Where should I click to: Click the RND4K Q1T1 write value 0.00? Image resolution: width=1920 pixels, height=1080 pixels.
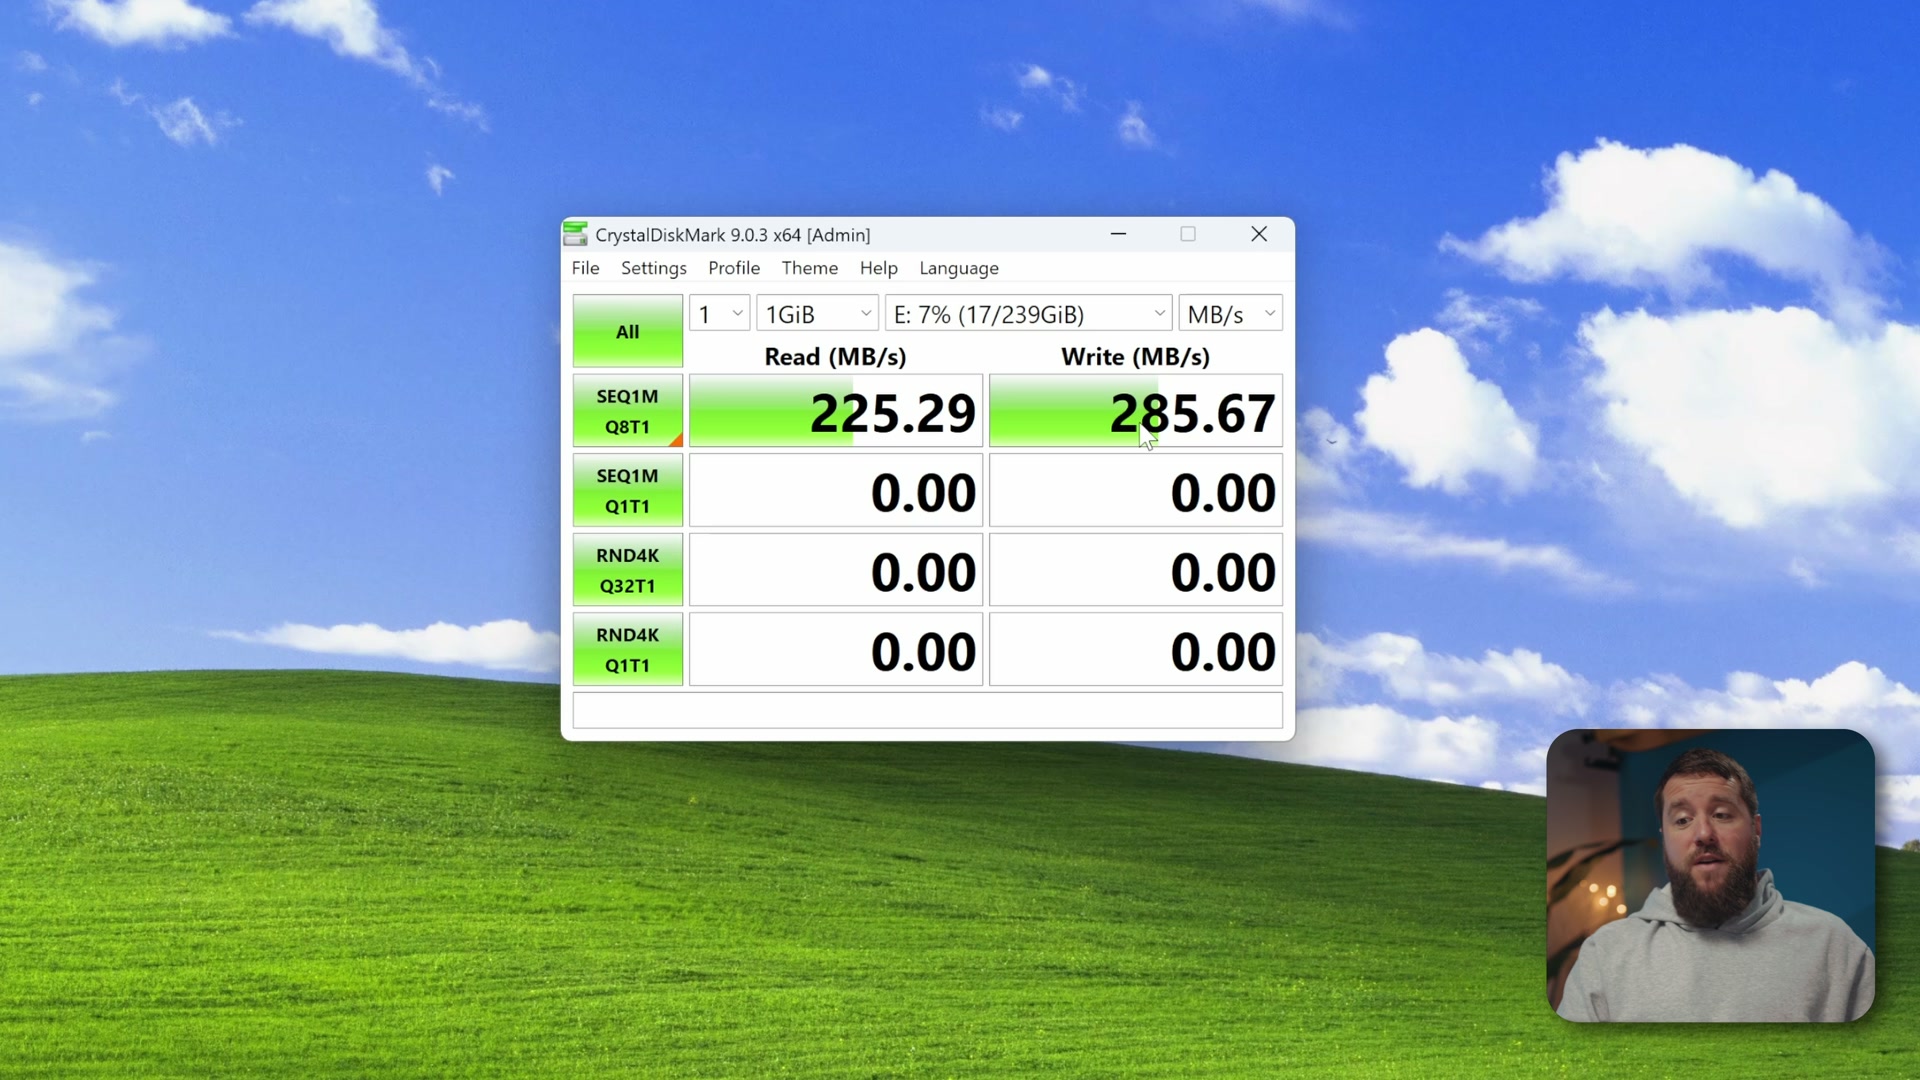1136,650
